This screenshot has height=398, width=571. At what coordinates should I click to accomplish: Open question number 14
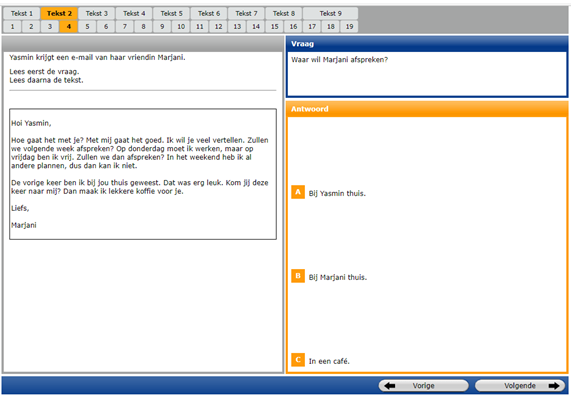(256, 27)
